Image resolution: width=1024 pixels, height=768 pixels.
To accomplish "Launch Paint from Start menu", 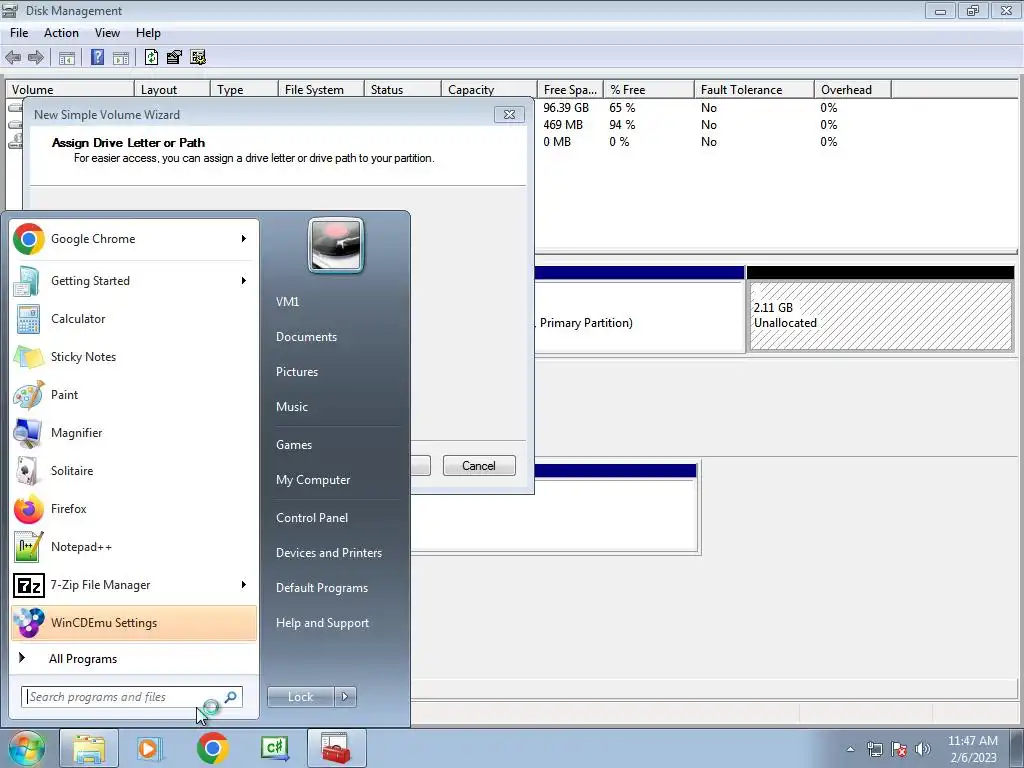I will [134, 394].
